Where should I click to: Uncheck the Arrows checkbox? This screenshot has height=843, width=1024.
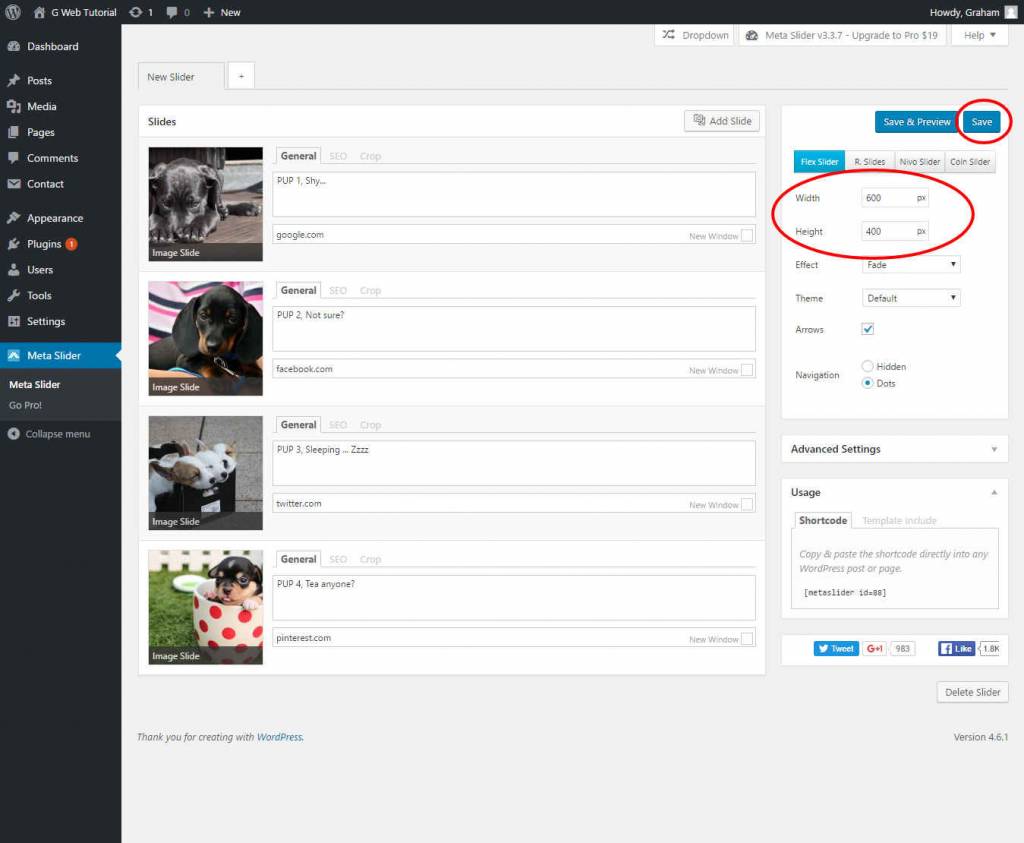point(868,329)
